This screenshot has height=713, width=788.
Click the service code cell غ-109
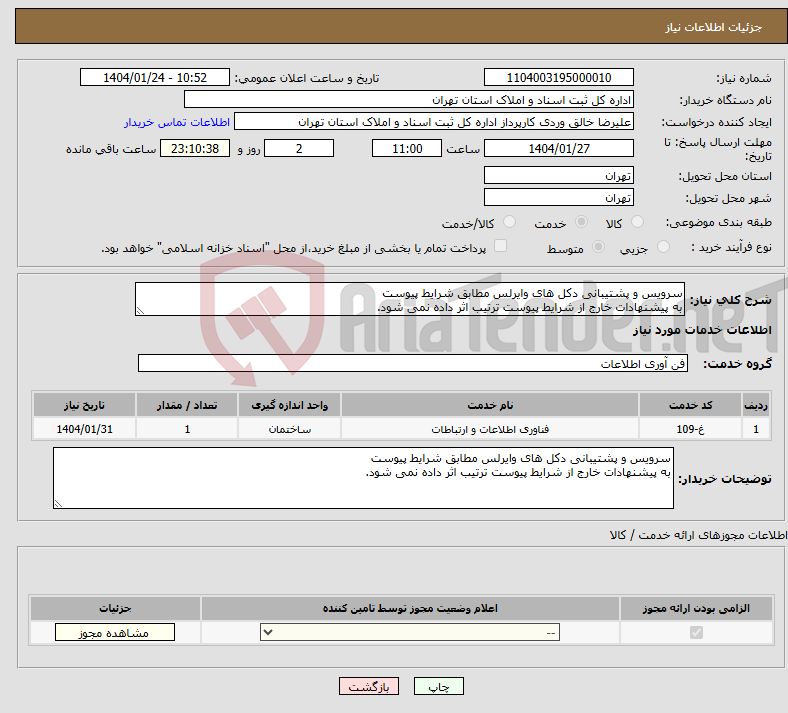[x=691, y=429]
